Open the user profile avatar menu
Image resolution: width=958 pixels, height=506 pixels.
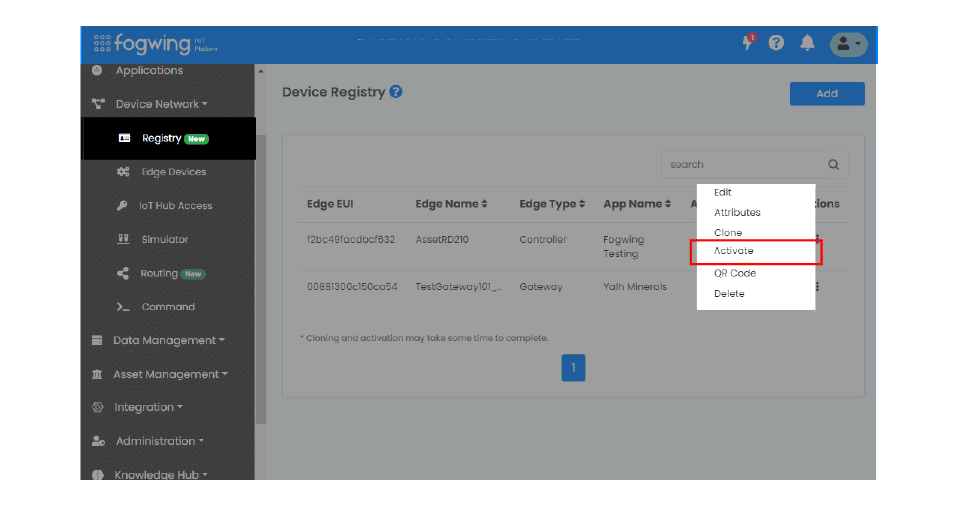(848, 44)
